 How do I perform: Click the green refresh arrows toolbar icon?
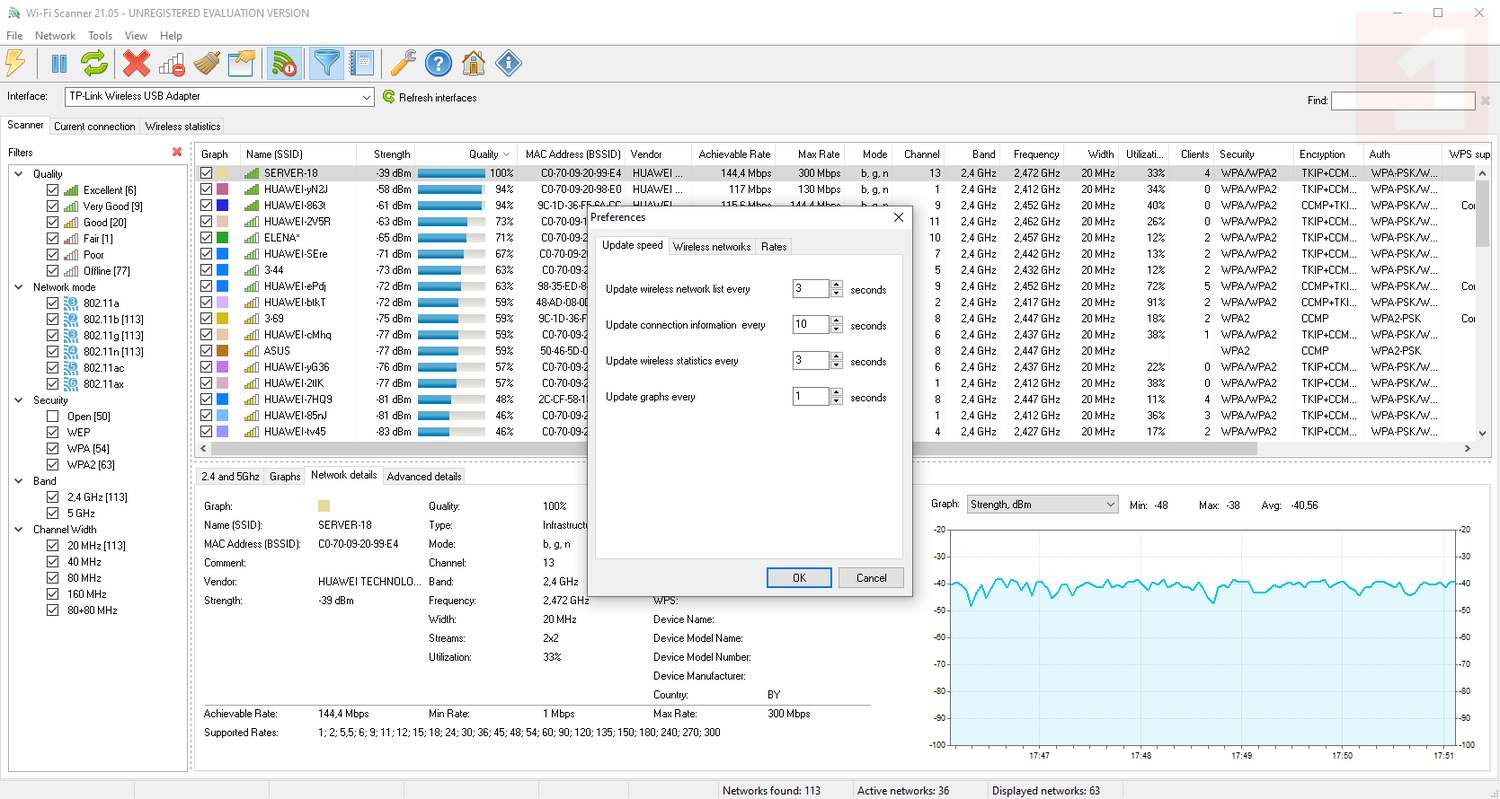coord(94,64)
